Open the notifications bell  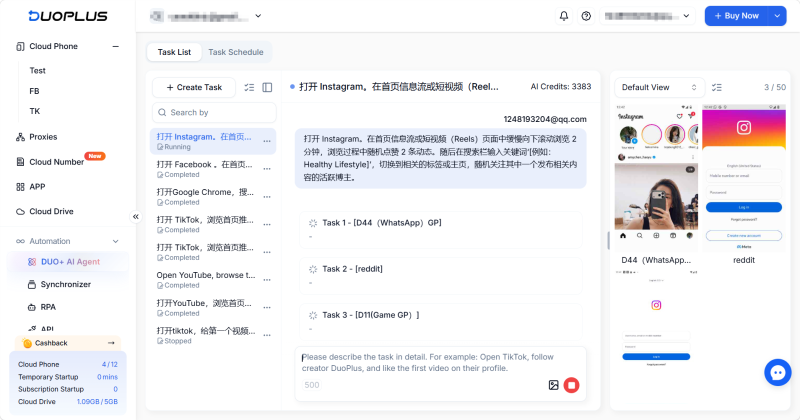564,16
